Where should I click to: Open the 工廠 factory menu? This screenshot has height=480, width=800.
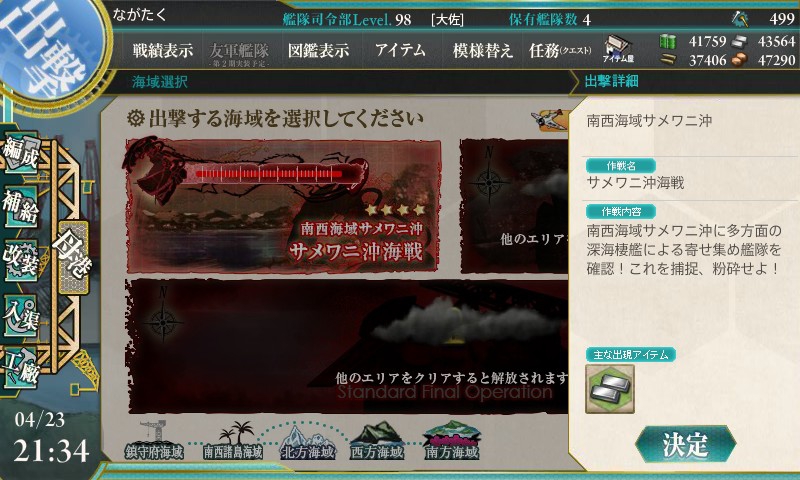click(21, 368)
